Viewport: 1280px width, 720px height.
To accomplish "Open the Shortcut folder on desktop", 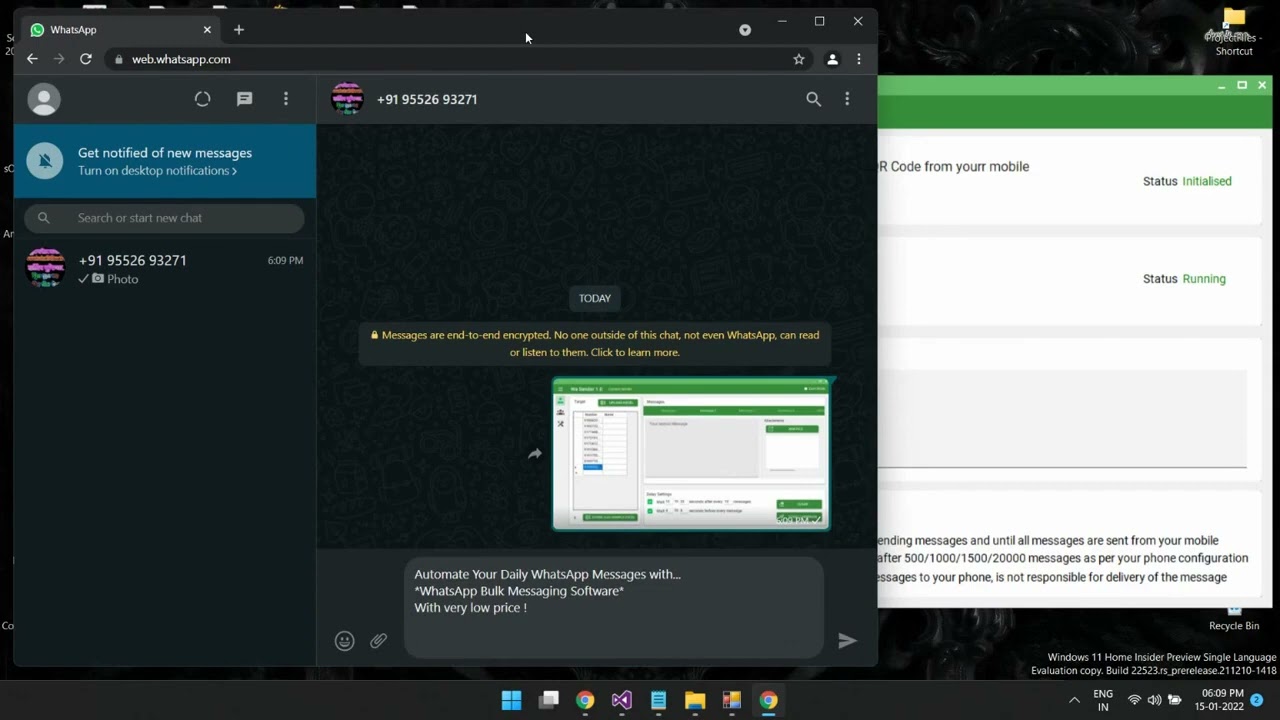I will click(x=1234, y=32).
